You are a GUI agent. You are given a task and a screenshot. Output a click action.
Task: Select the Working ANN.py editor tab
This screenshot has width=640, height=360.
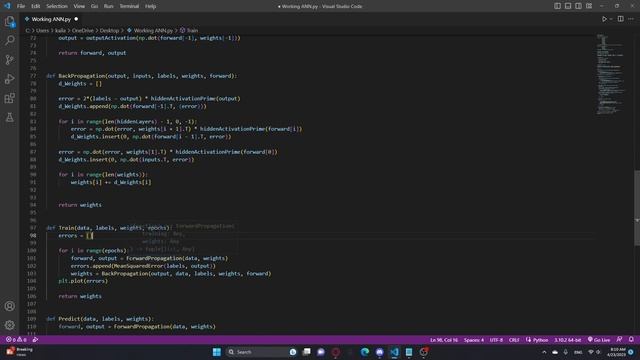51,19
